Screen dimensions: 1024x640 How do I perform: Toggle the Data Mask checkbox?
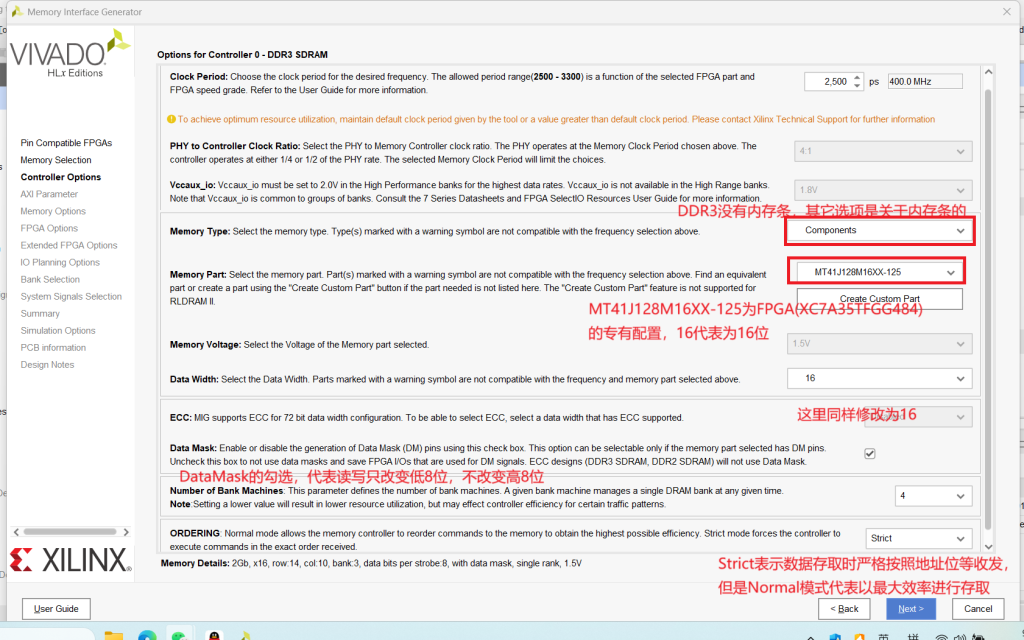point(869,453)
